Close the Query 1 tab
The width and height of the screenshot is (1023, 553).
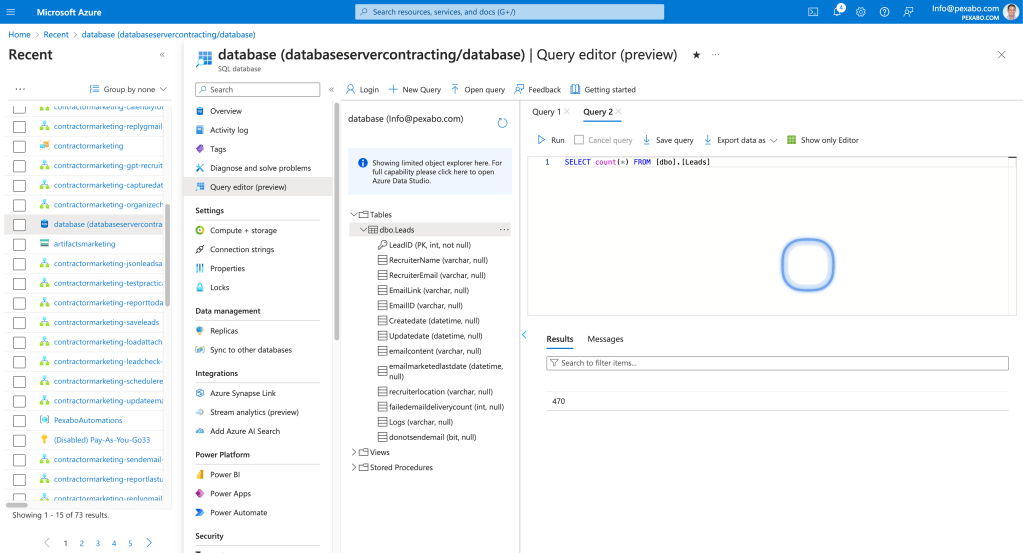[567, 112]
